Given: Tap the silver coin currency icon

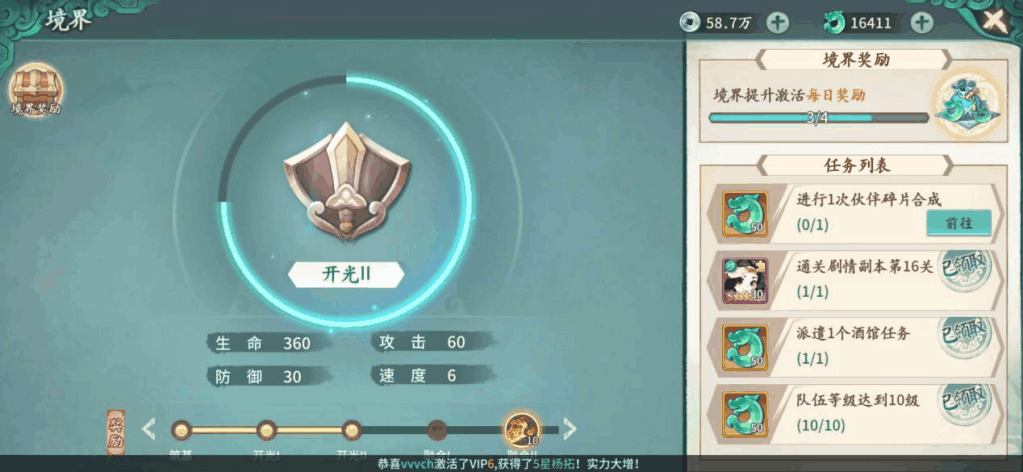Looking at the screenshot, I should click(x=688, y=23).
